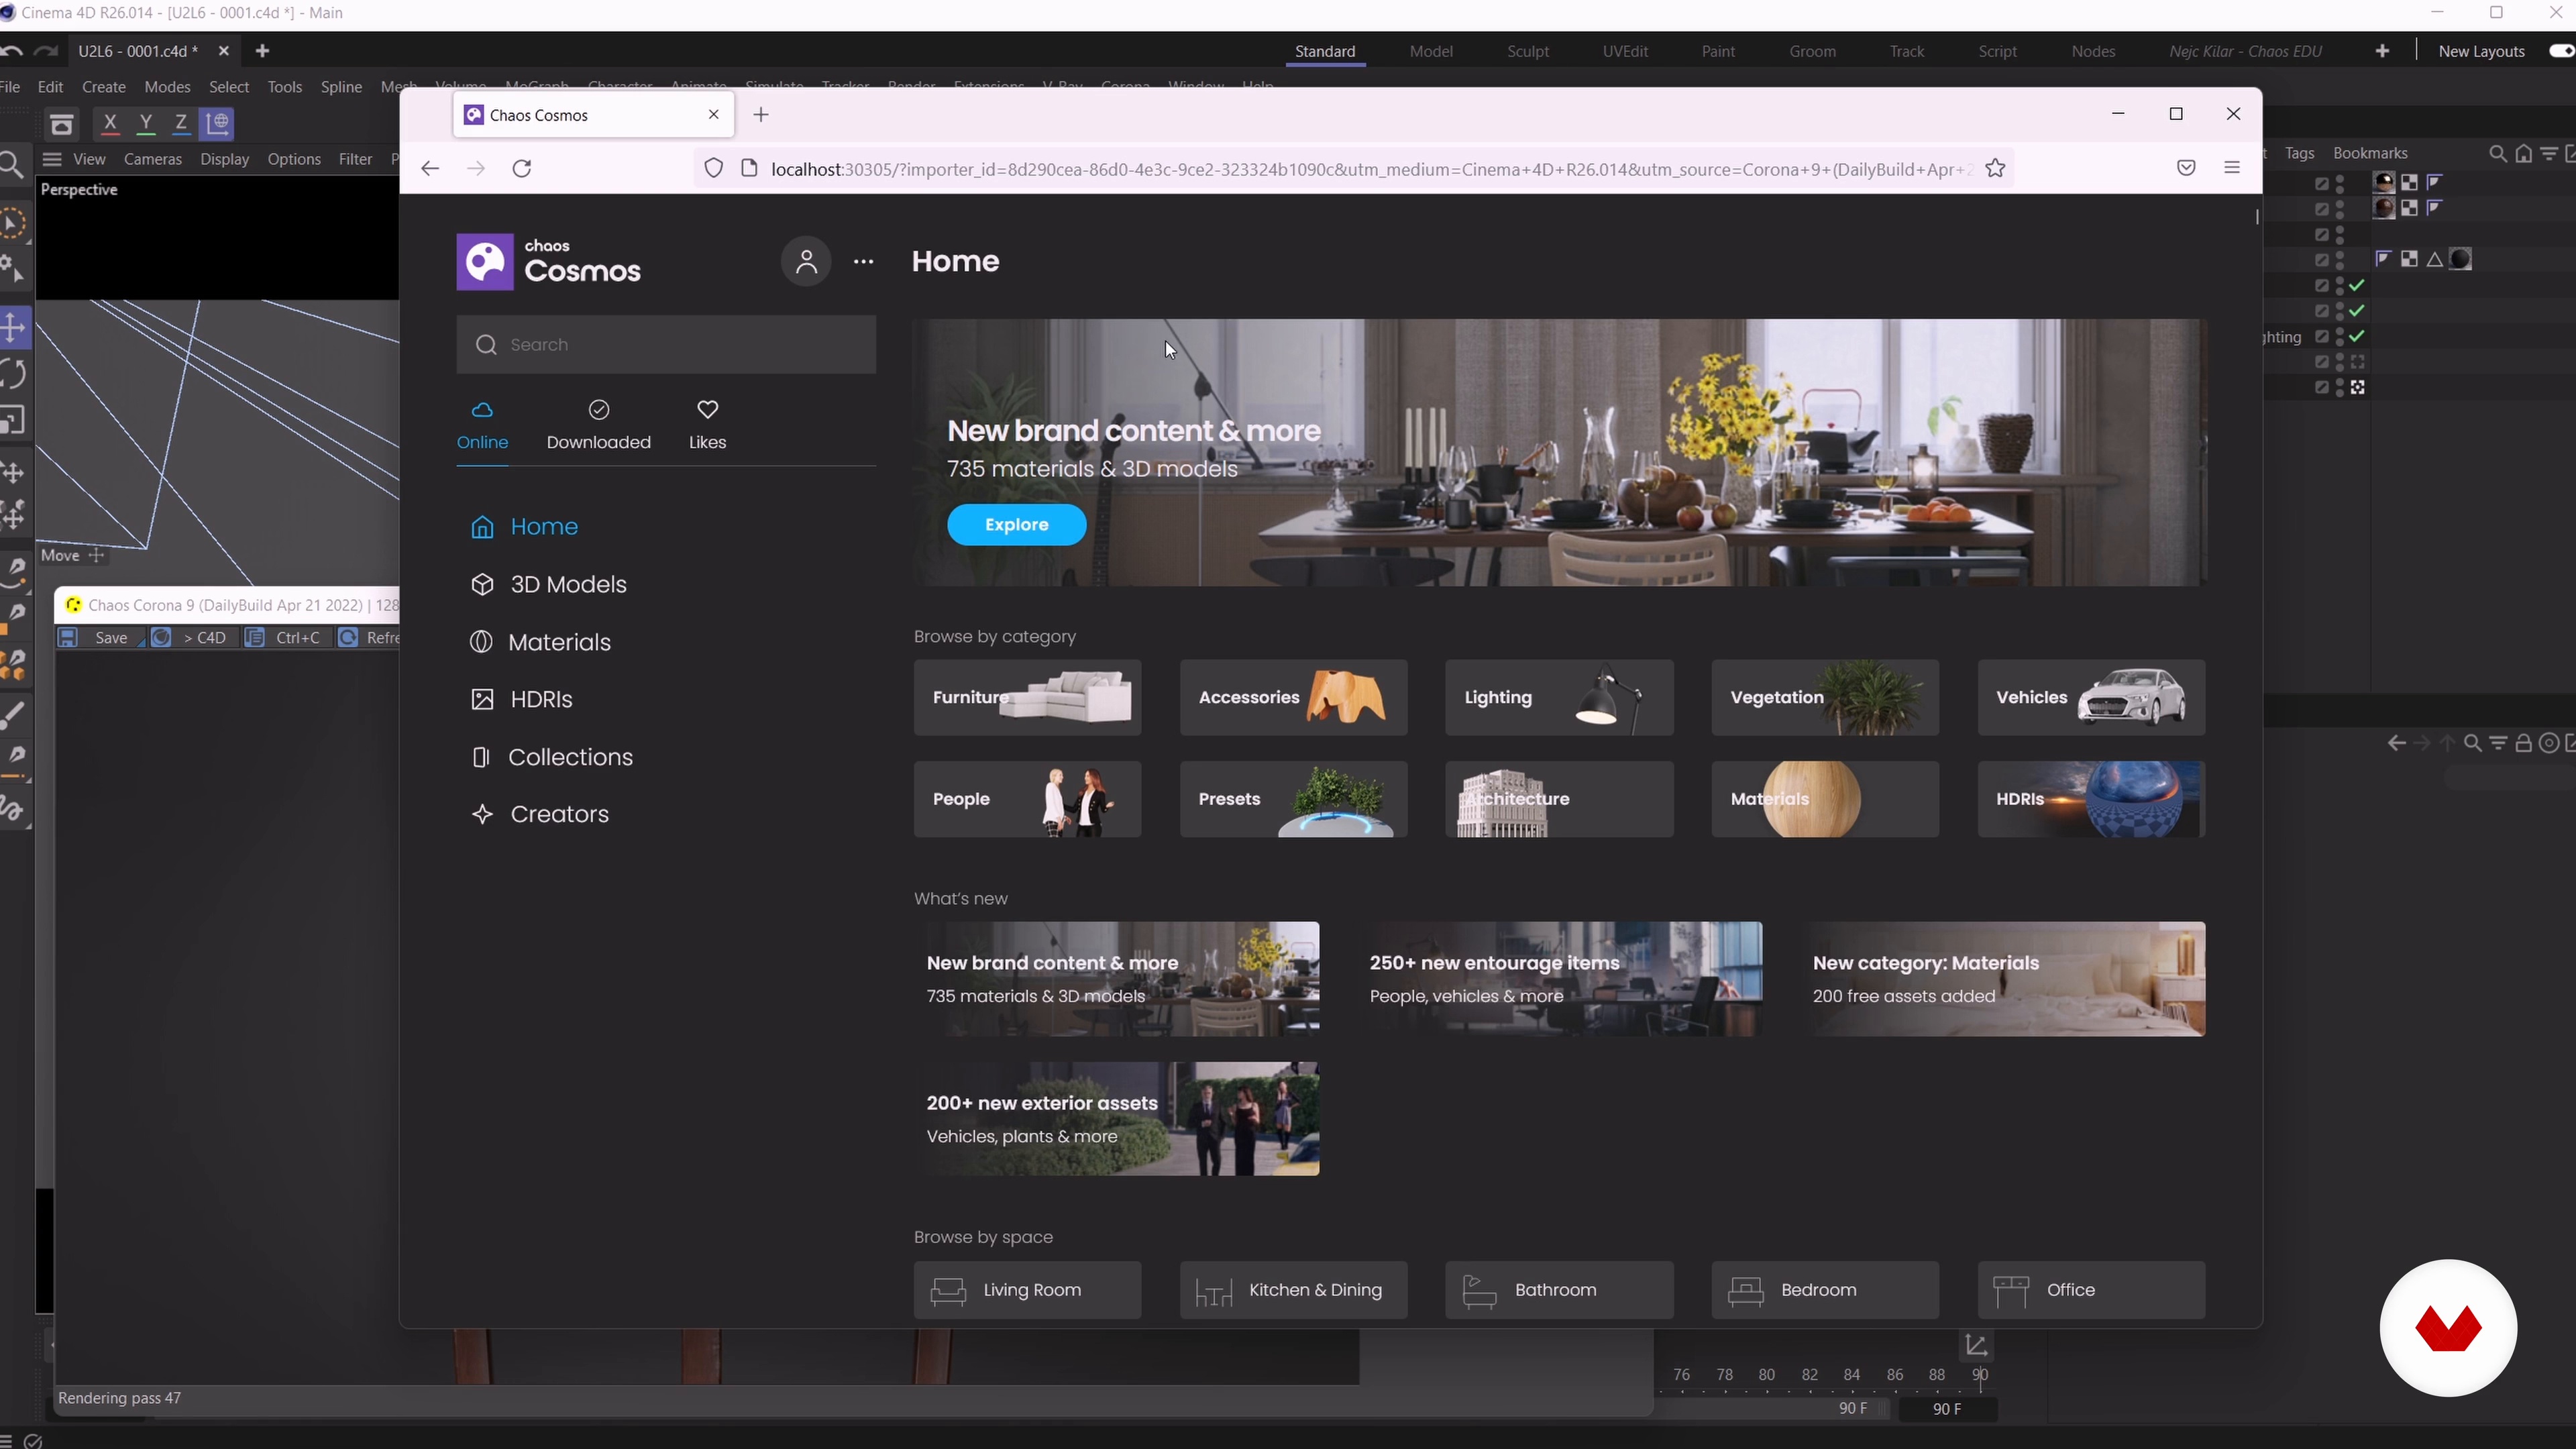Bookmark the page with the star icon
The height and width of the screenshot is (1449, 2576).
point(1995,169)
